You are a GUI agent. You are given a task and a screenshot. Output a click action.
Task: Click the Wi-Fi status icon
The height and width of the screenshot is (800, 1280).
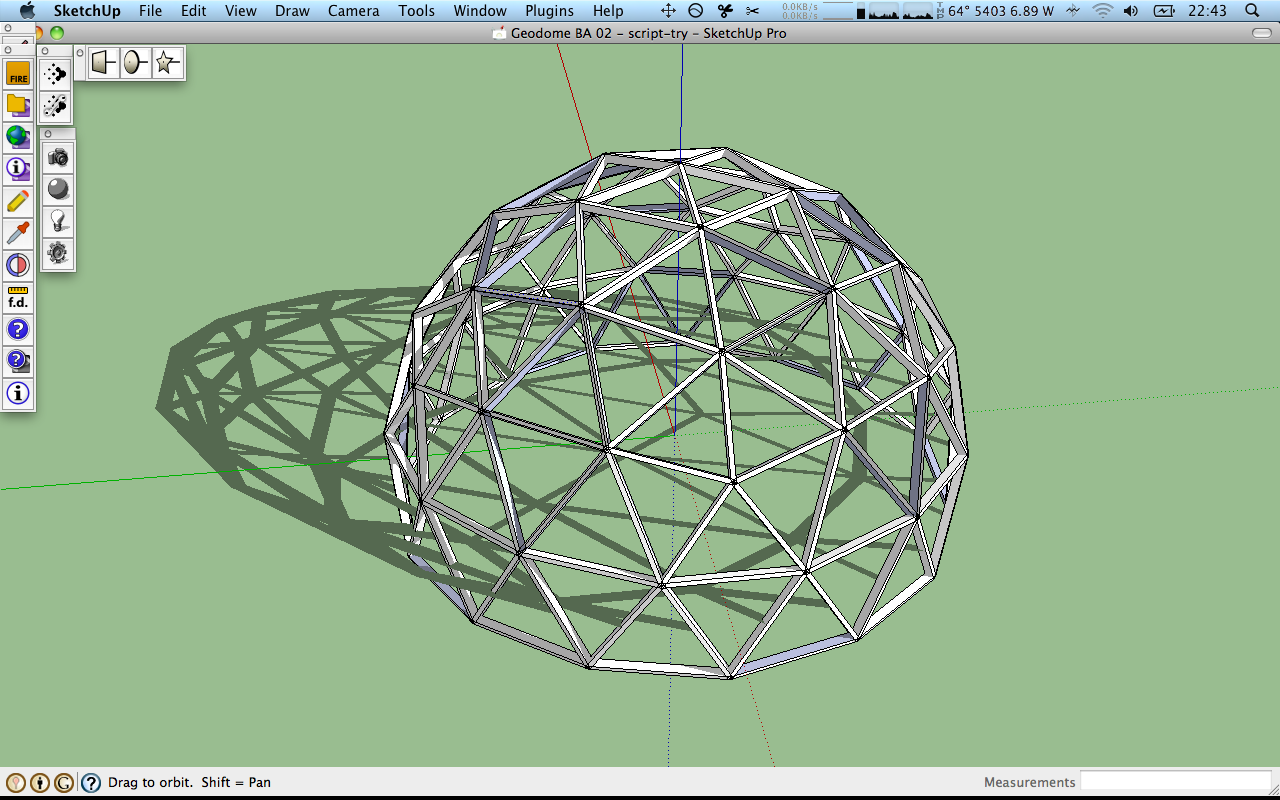1103,11
